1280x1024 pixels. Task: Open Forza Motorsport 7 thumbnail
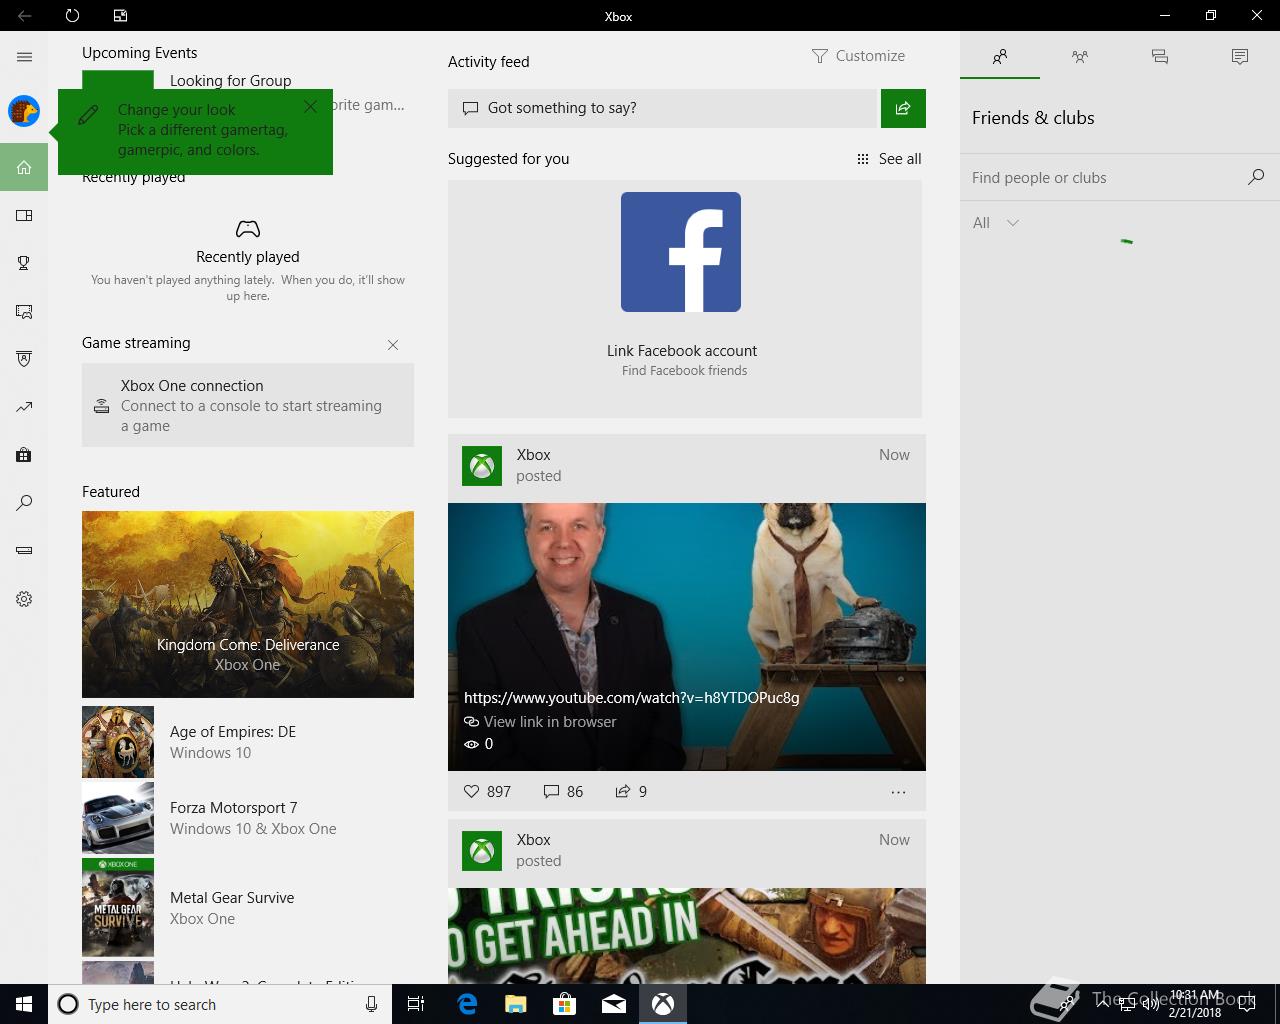pos(118,818)
